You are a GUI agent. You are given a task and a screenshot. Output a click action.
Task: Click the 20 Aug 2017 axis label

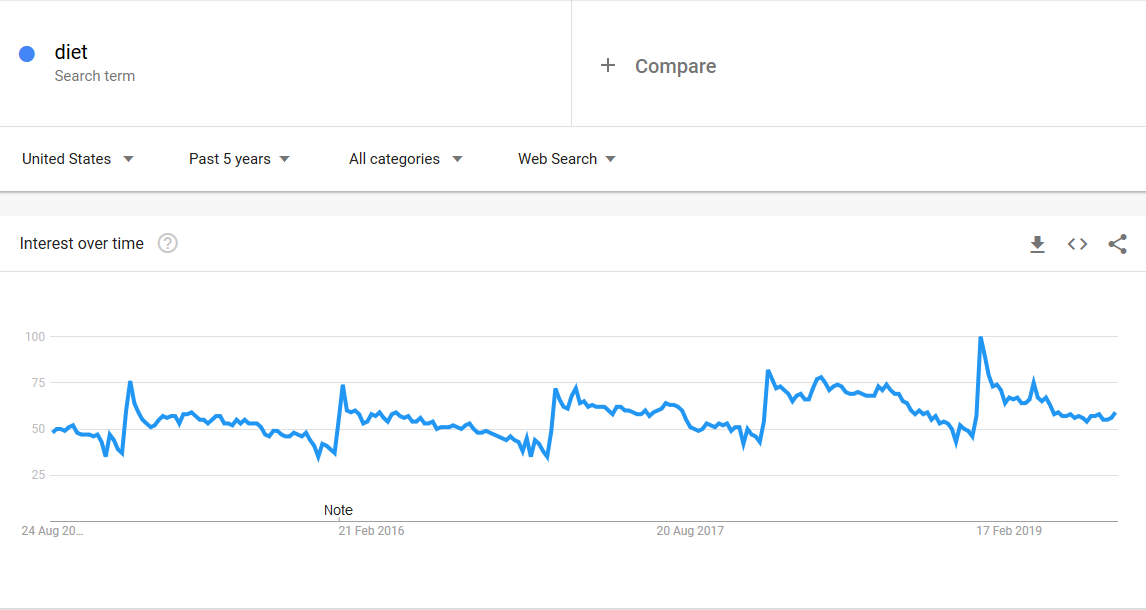coord(690,531)
